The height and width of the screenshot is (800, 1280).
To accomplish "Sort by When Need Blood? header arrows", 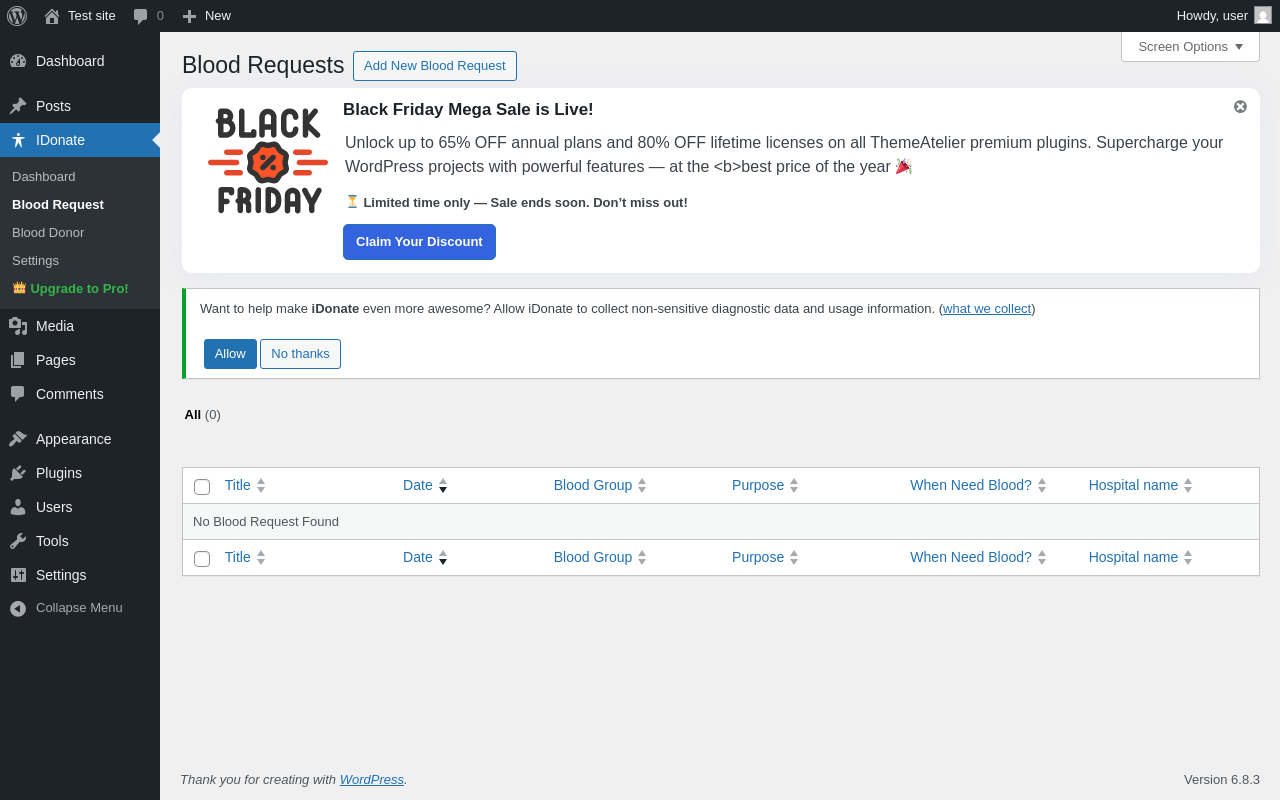I will [x=1042, y=485].
